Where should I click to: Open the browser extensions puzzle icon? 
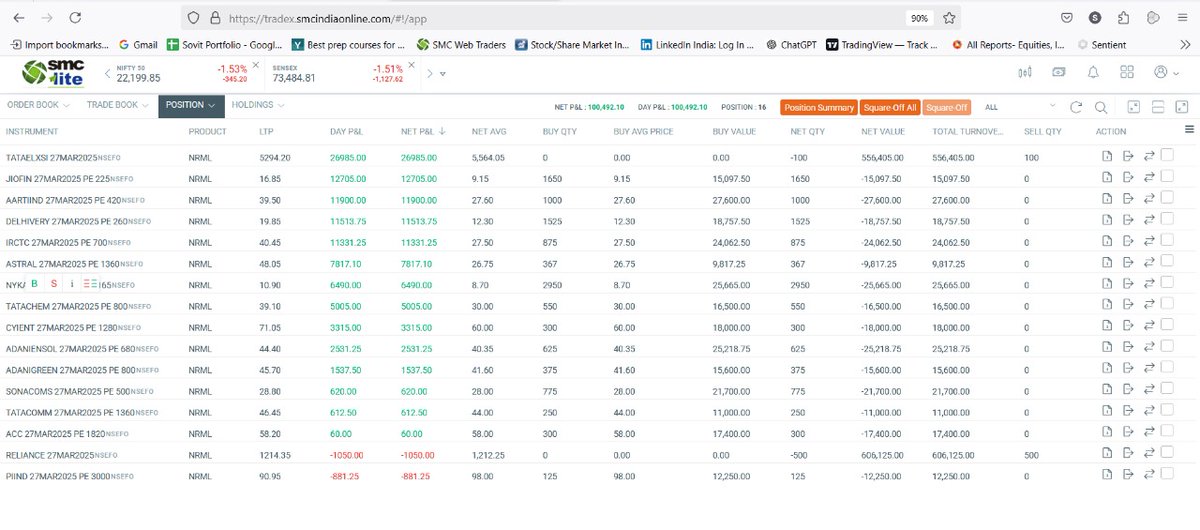[x=1124, y=17]
